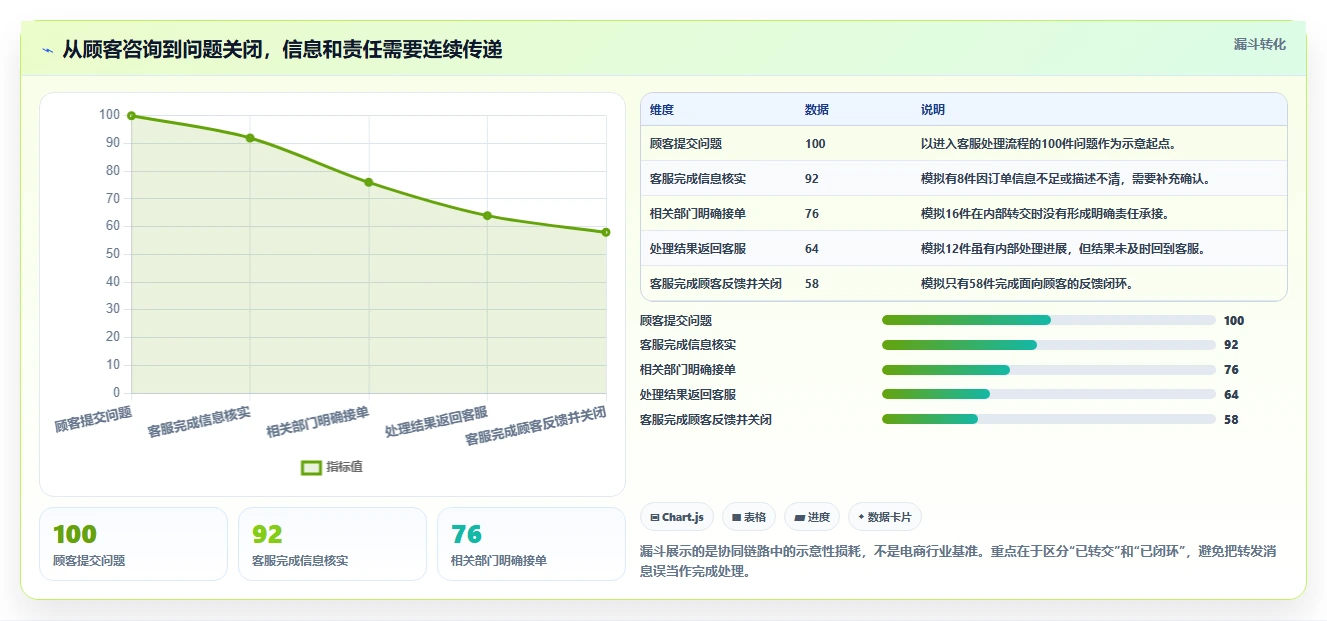Click the x-axis label 相关部门明确接单 under chart

(318, 423)
